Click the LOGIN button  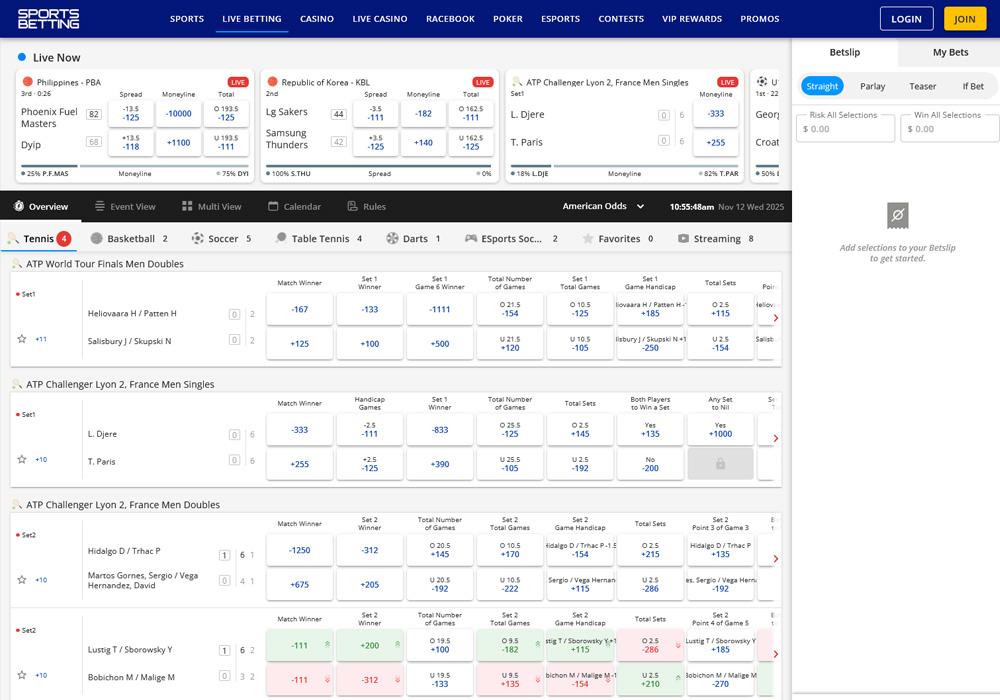906,19
